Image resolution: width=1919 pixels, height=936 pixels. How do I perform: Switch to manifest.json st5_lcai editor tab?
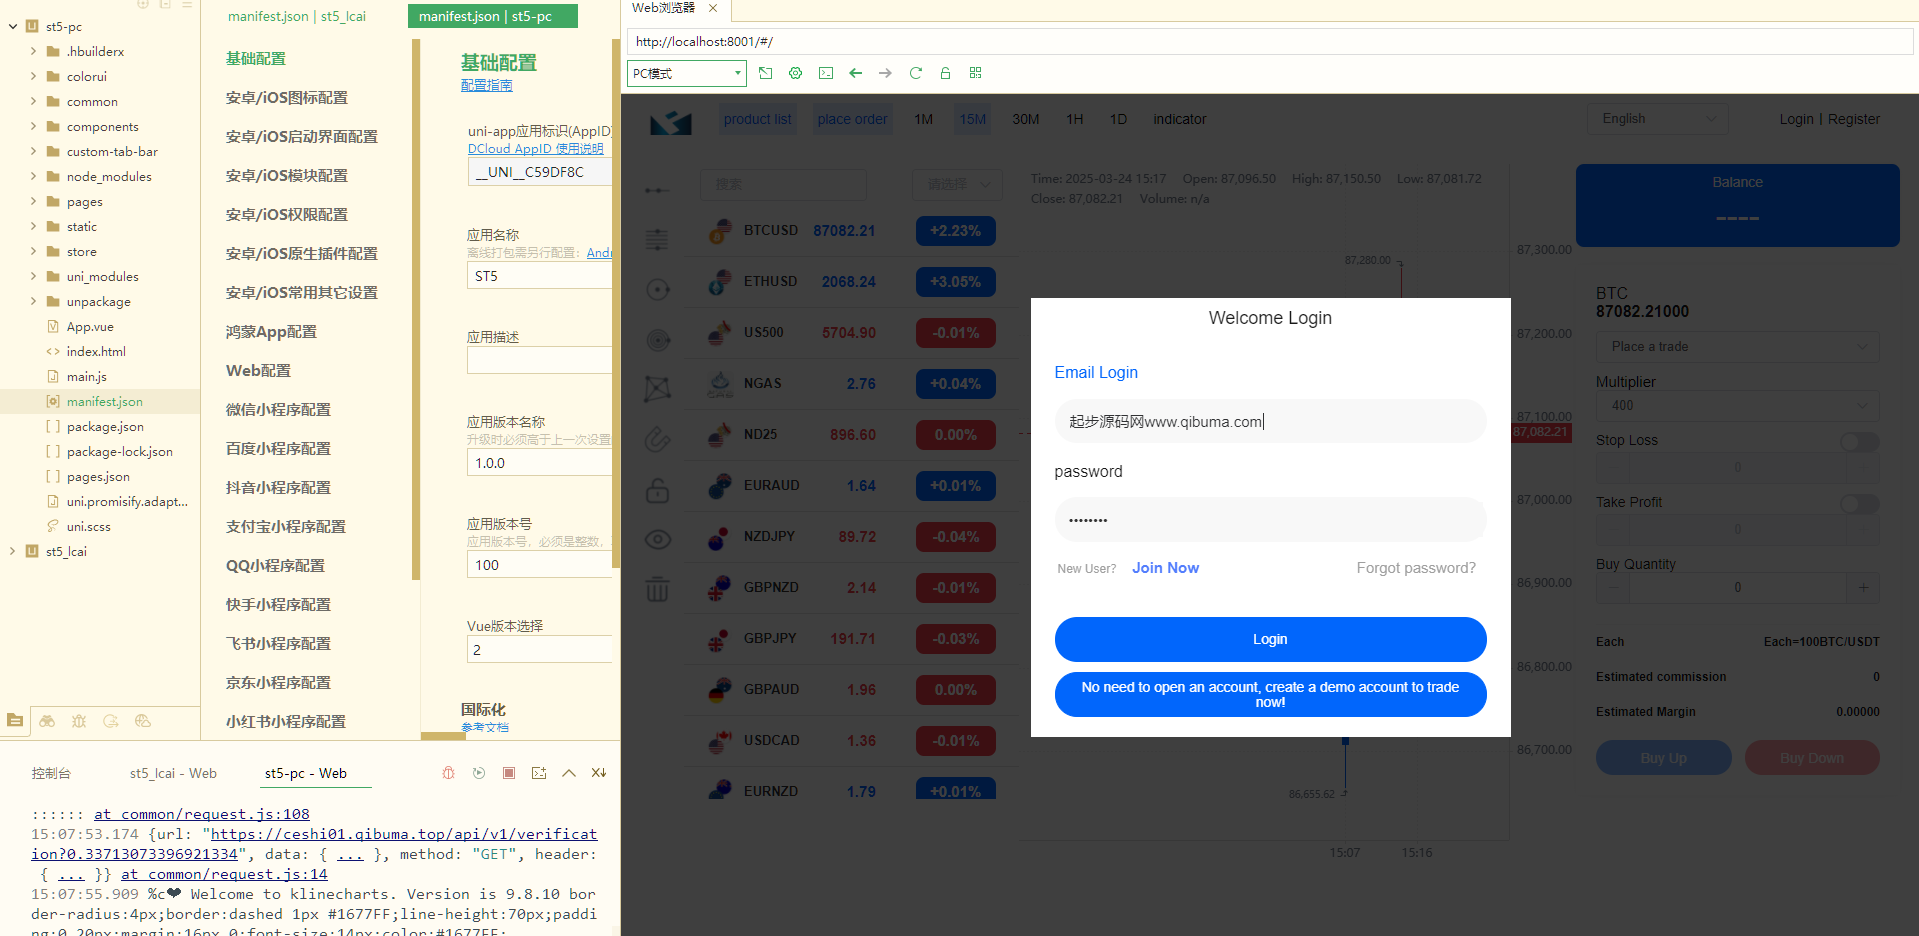tap(297, 16)
